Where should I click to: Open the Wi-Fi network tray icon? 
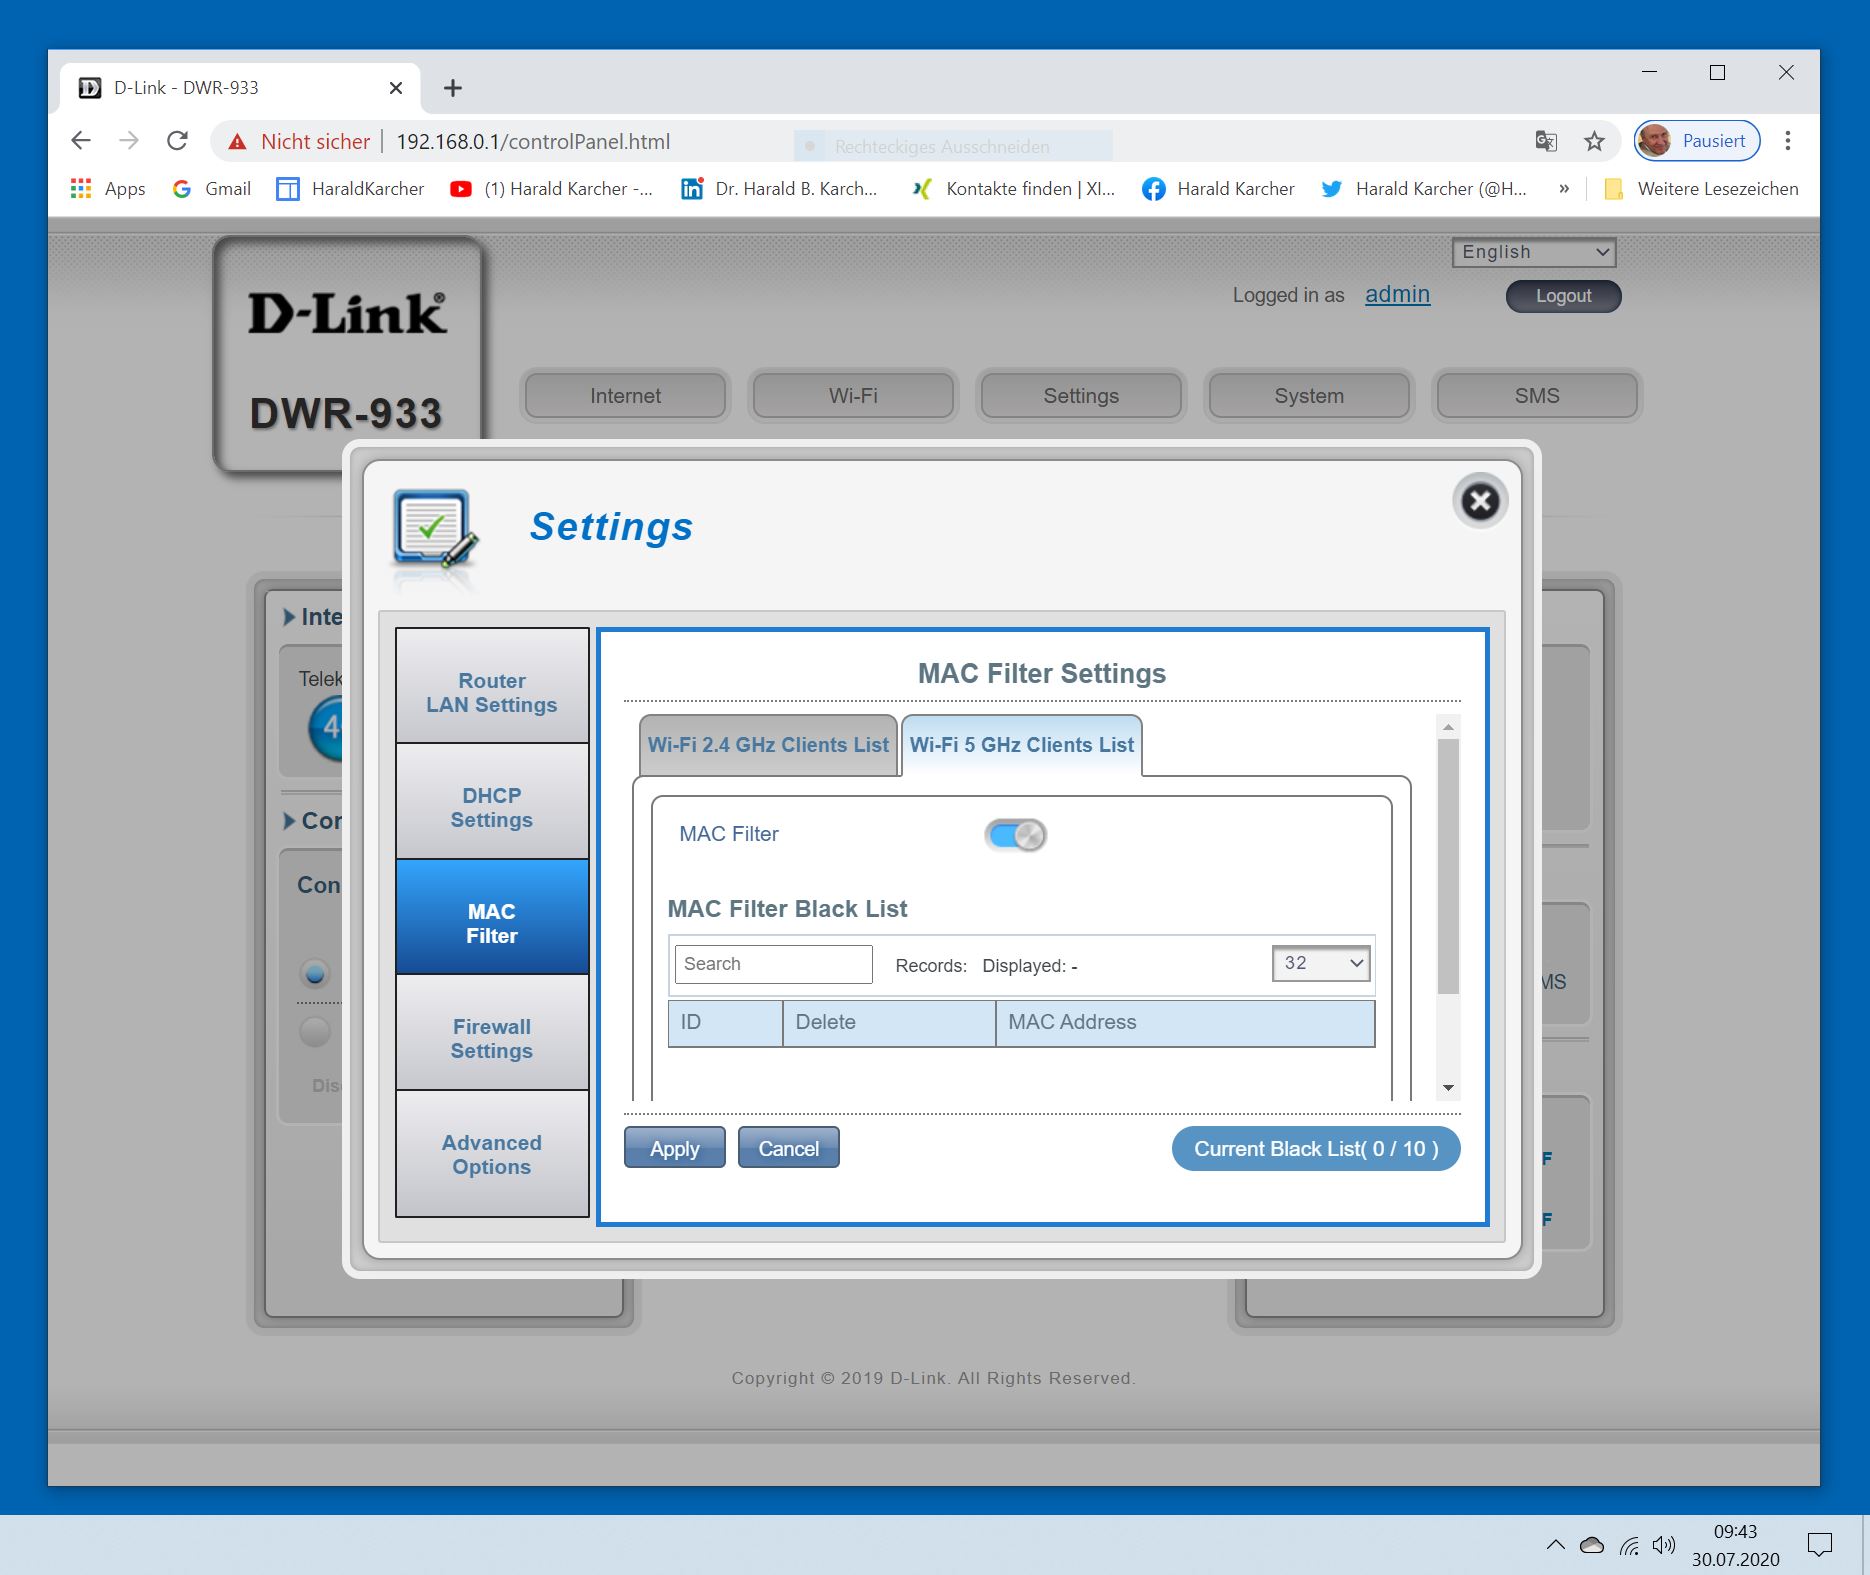click(x=1630, y=1546)
